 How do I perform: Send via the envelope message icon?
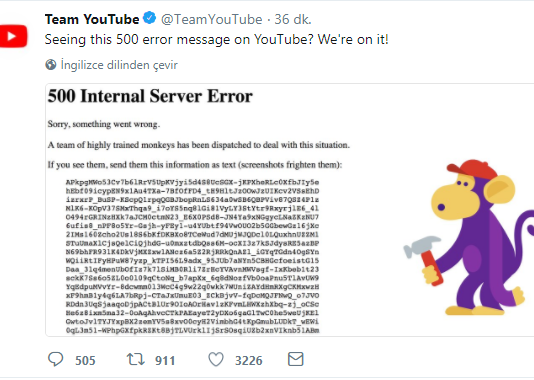[x=296, y=359]
